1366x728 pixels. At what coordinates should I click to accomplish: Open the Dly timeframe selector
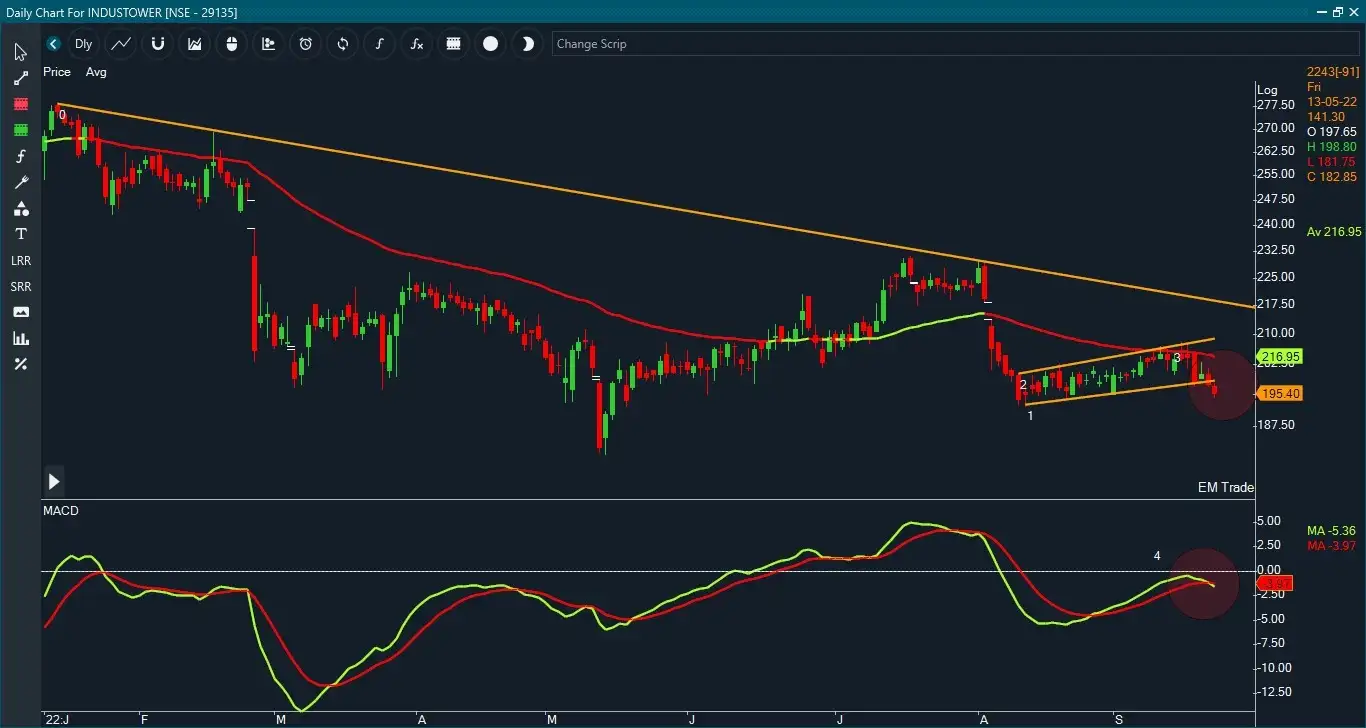(x=83, y=44)
